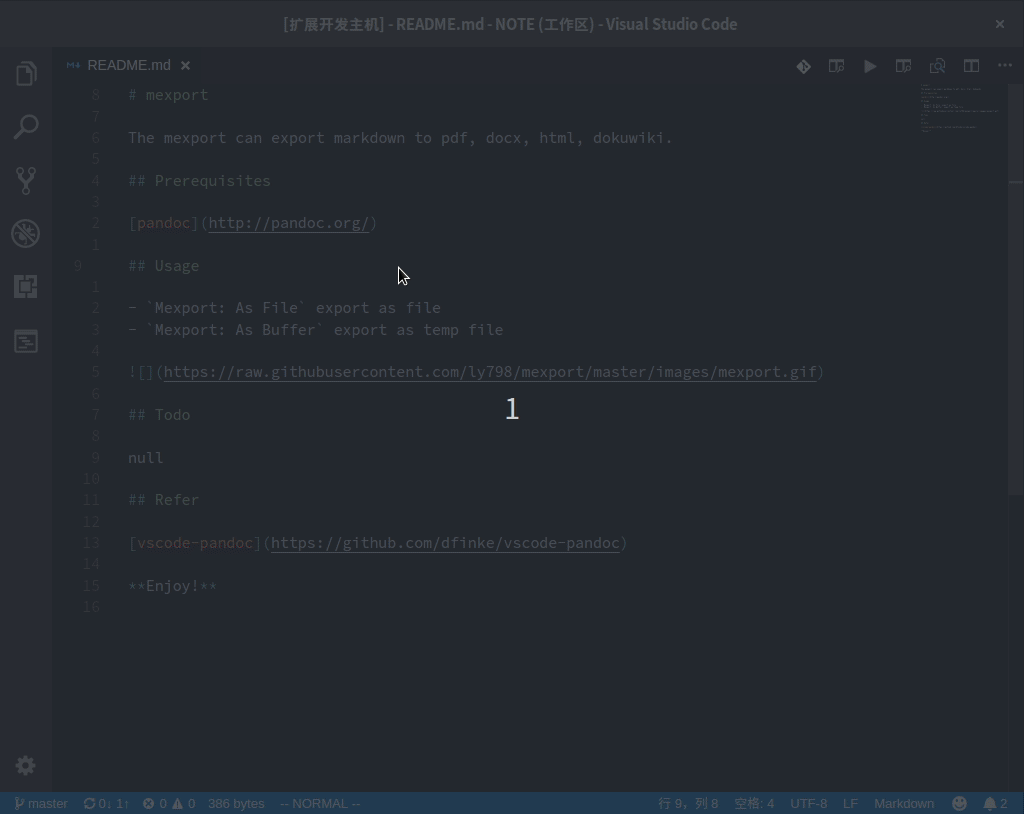Click the '## Refer' heading text
The width and height of the screenshot is (1024, 814).
click(x=163, y=500)
